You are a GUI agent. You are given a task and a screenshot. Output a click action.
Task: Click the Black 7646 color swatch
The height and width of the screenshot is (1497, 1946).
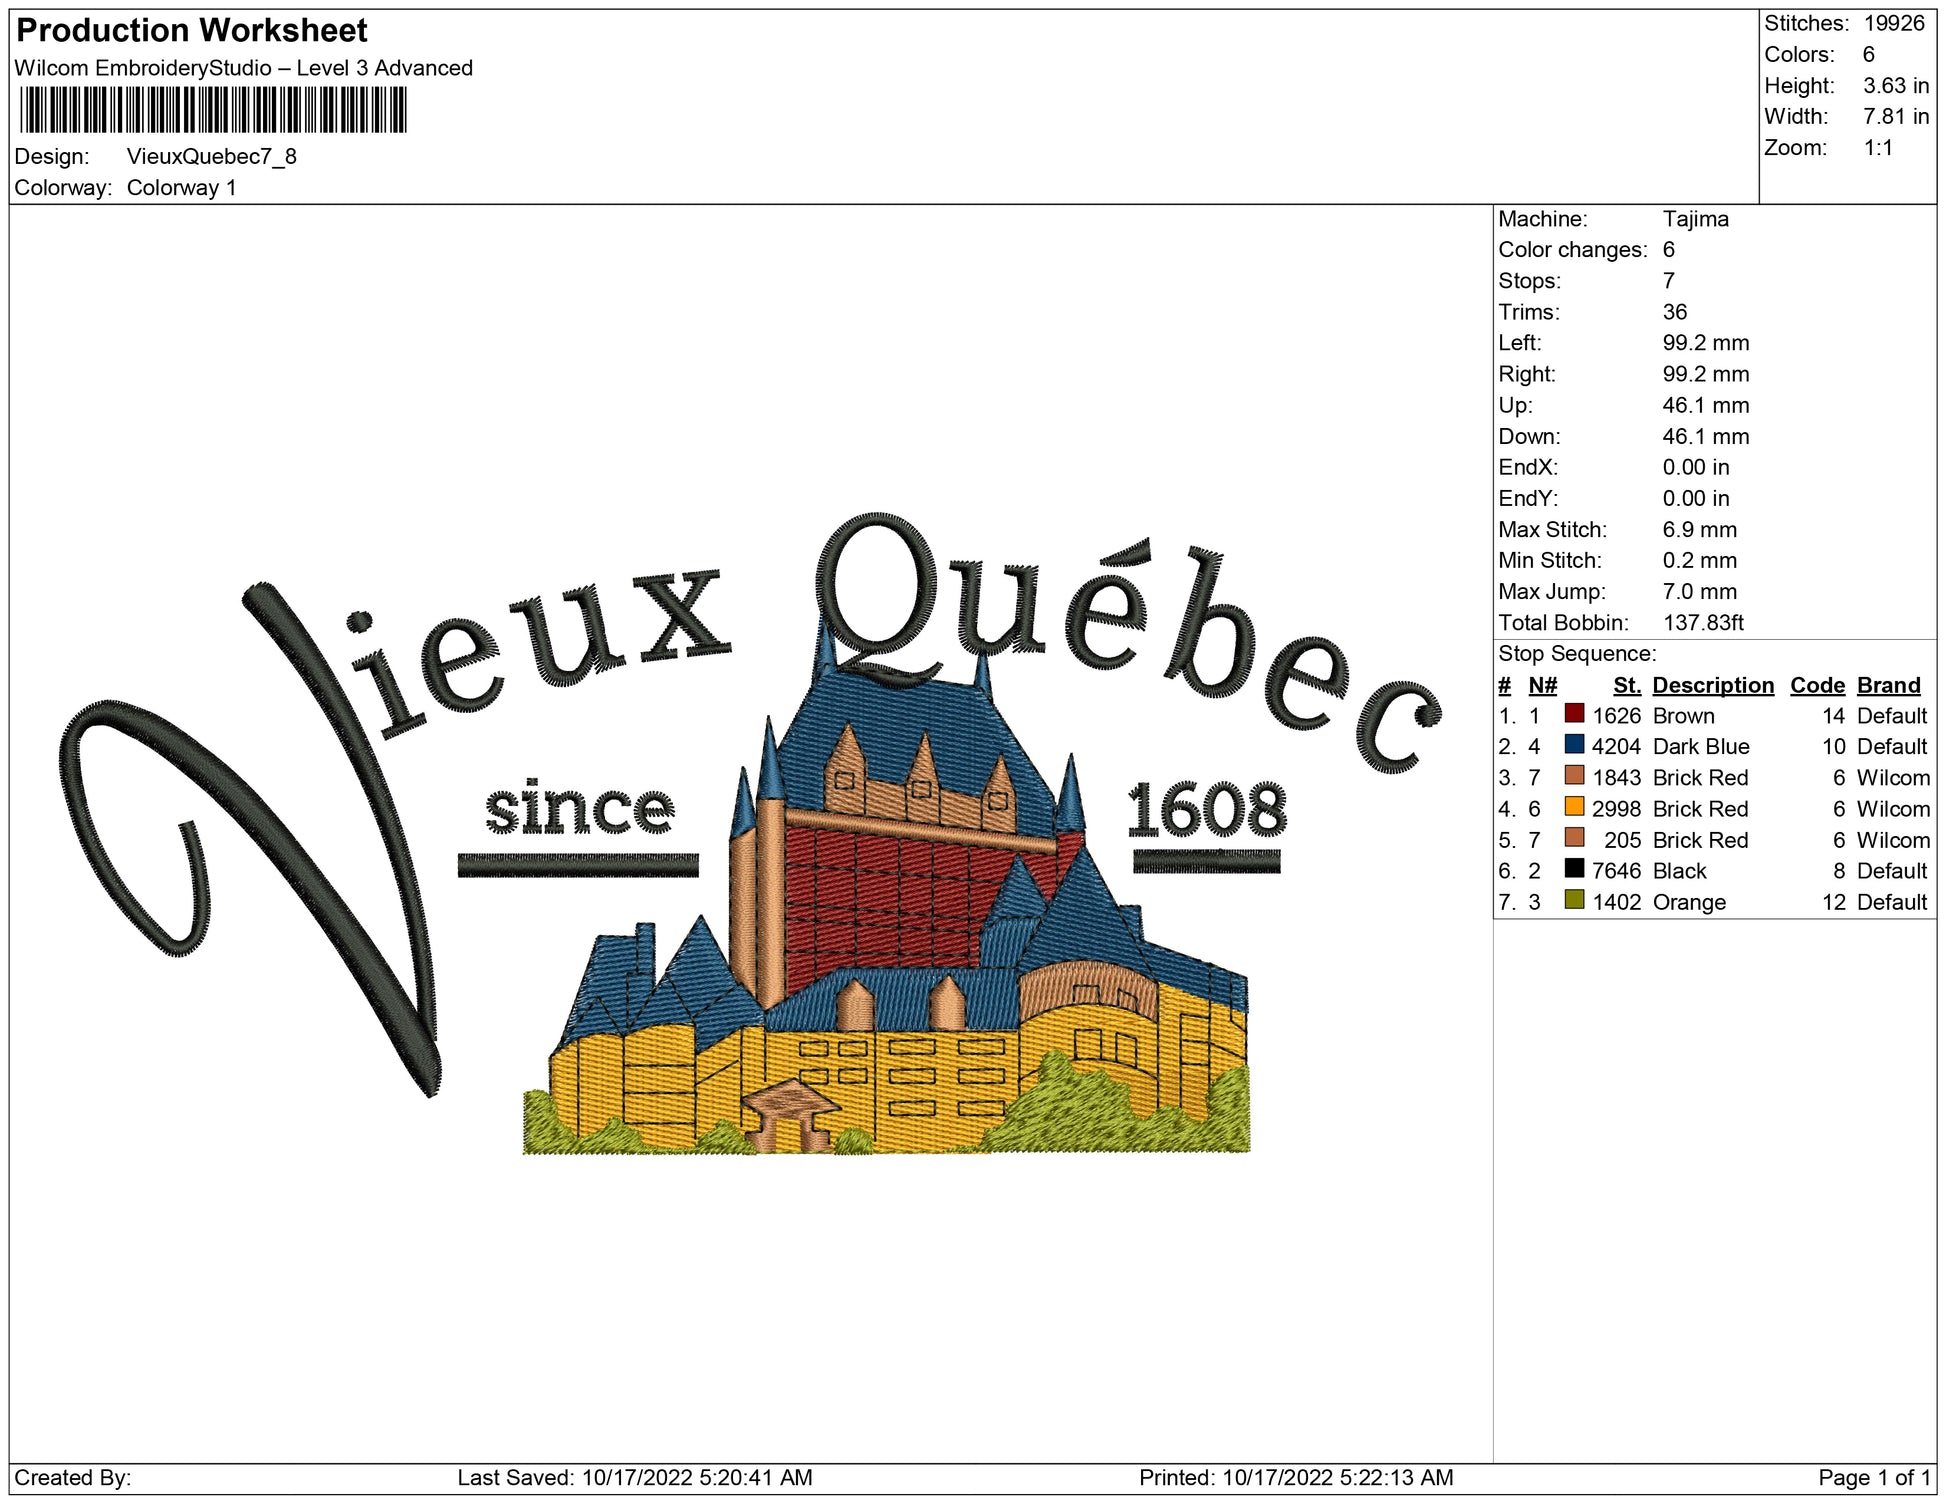(x=1574, y=869)
